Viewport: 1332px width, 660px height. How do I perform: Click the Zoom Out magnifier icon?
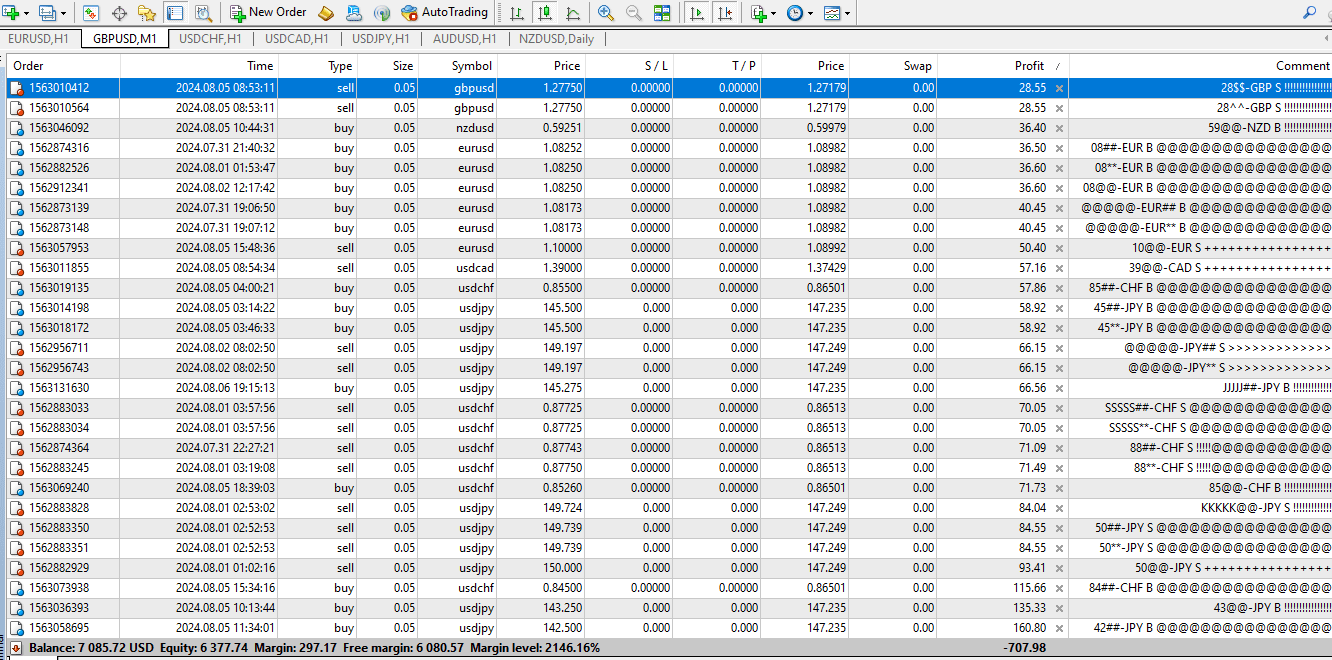pyautogui.click(x=634, y=13)
